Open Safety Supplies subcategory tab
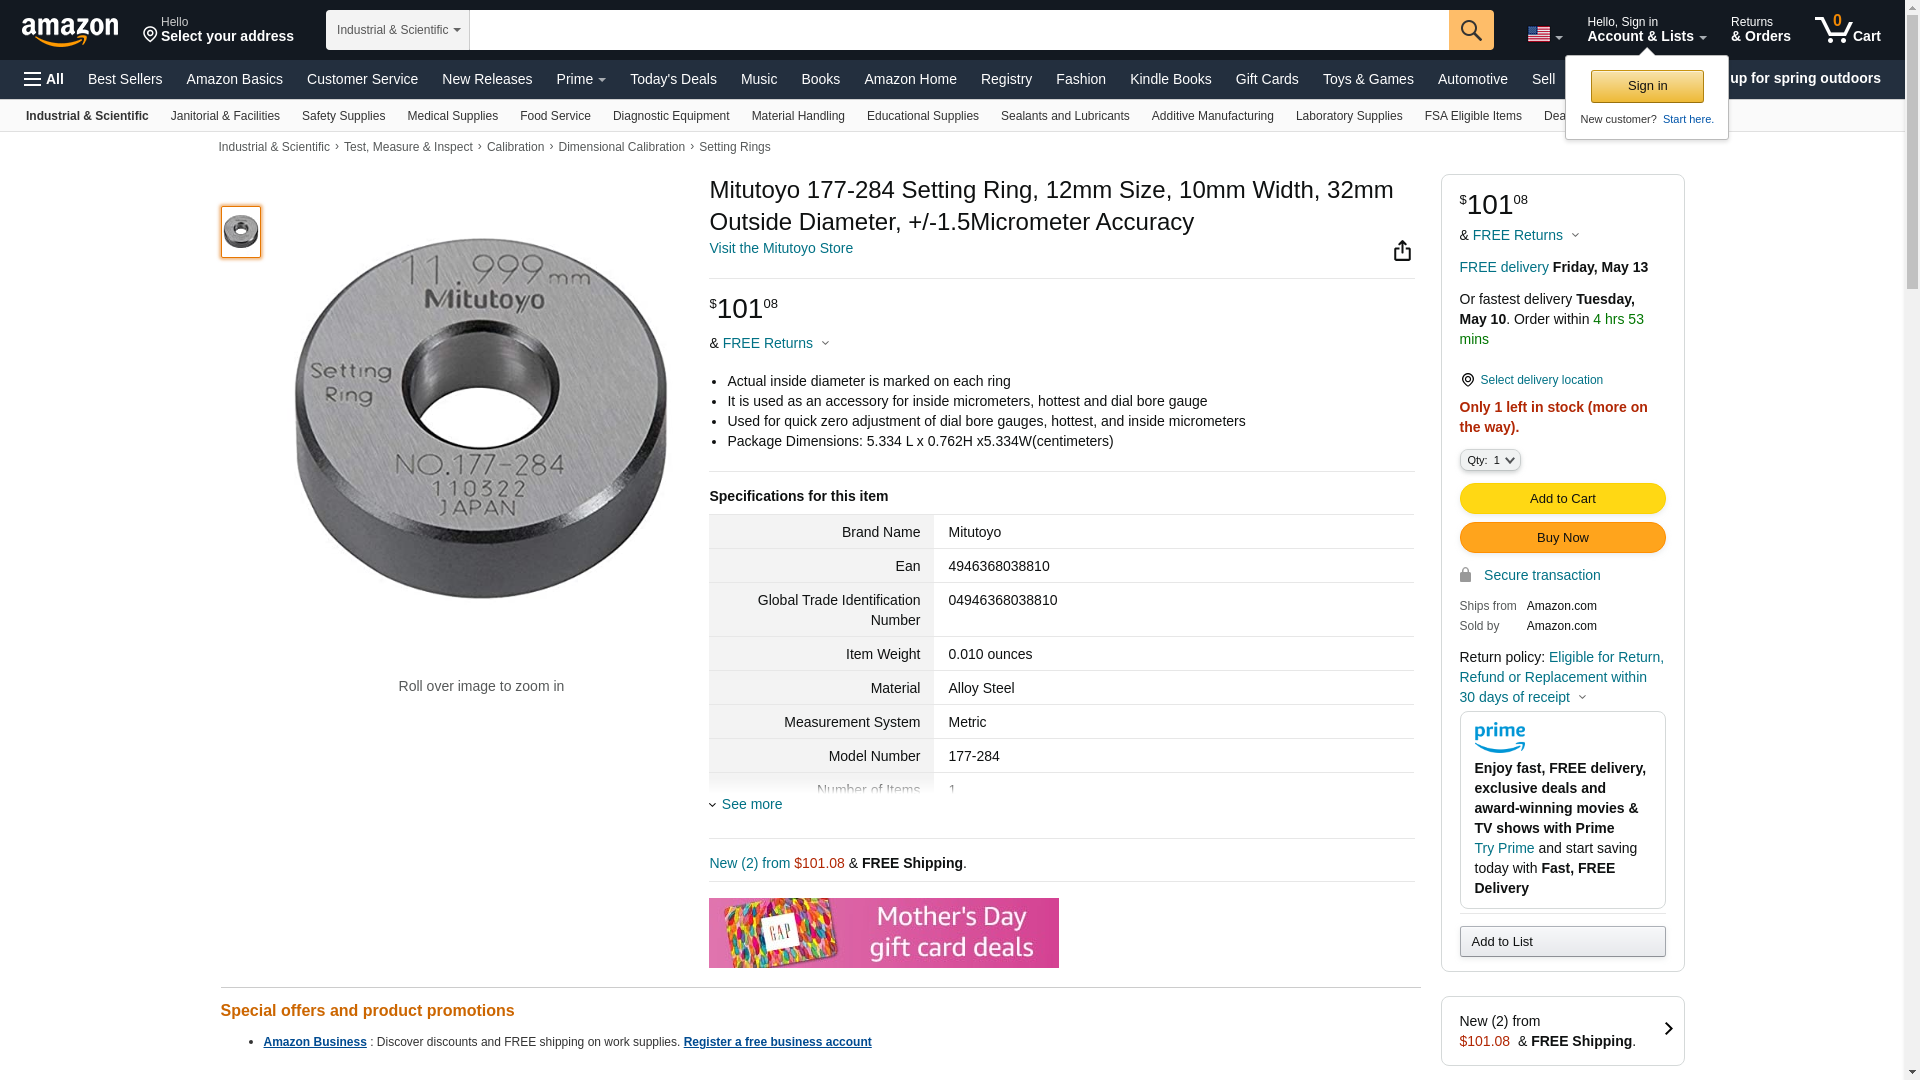The height and width of the screenshot is (1080, 1920). [343, 116]
